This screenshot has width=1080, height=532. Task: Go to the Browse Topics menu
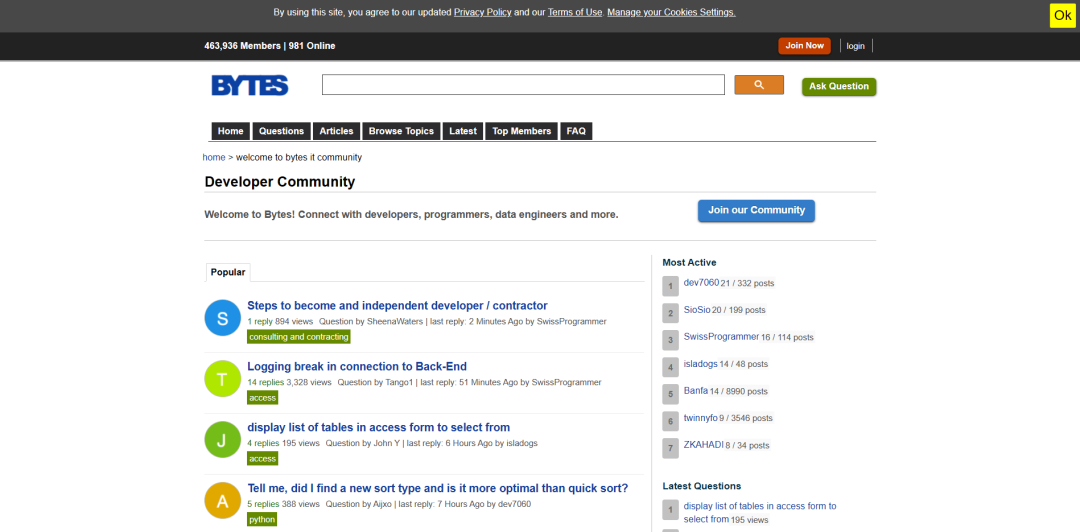pyautogui.click(x=402, y=131)
